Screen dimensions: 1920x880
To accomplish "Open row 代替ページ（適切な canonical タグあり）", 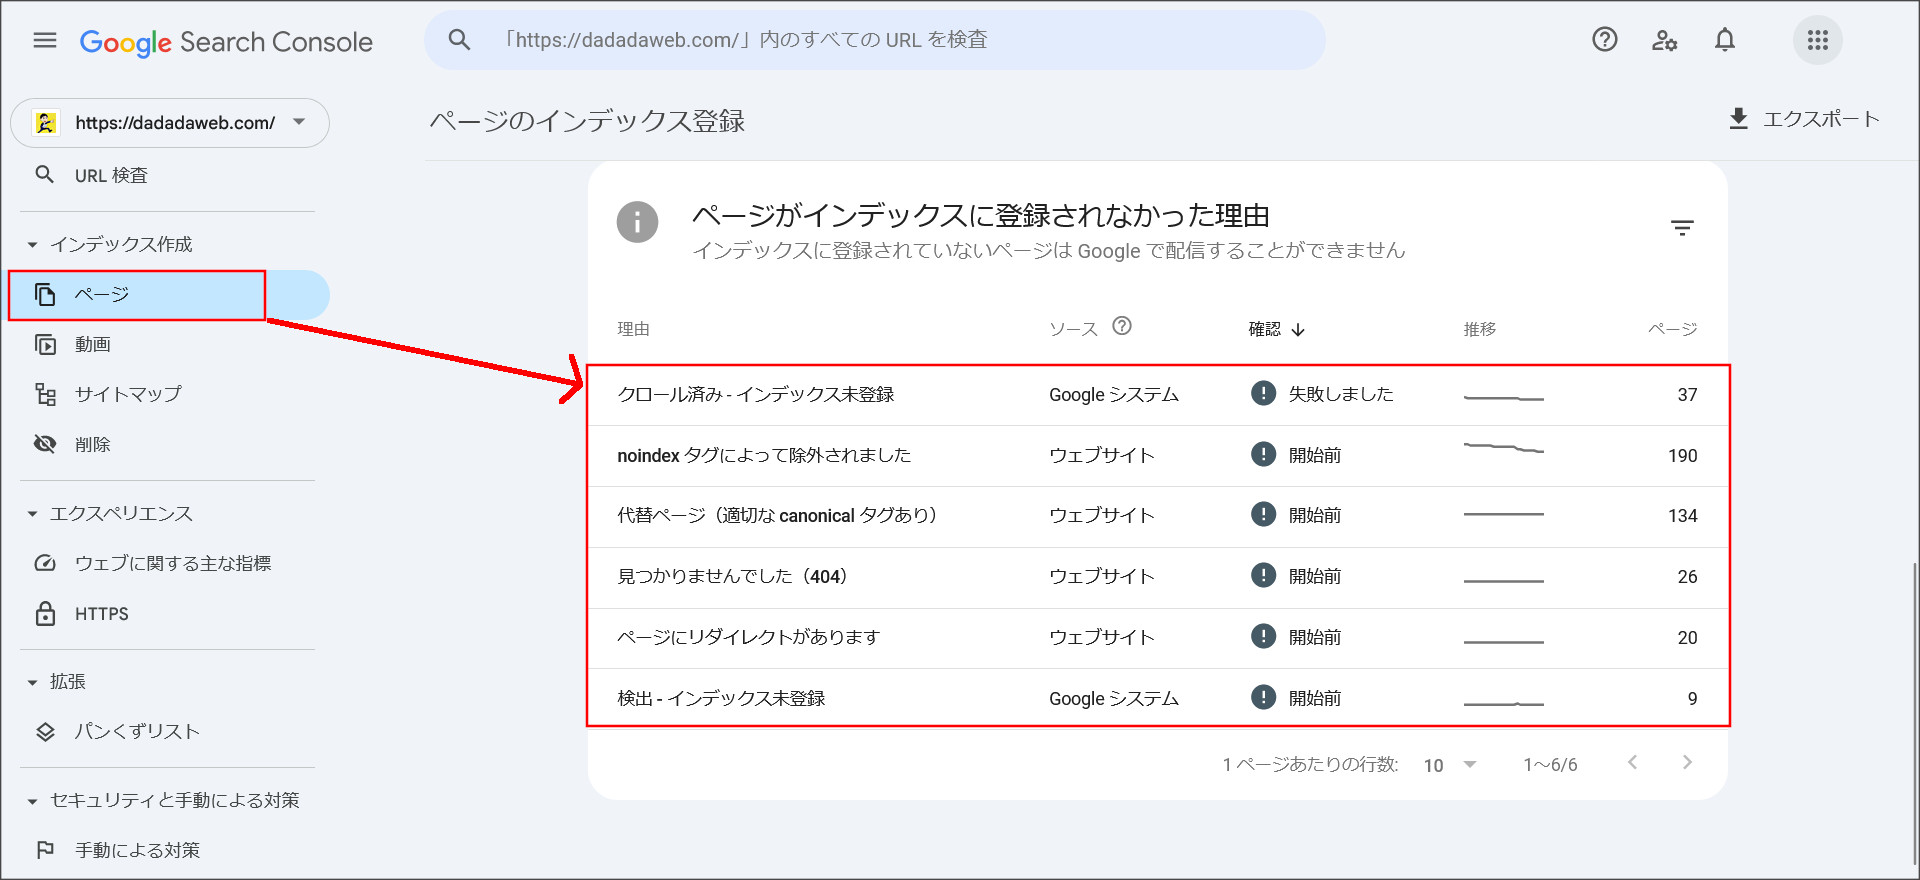I will (x=1158, y=516).
